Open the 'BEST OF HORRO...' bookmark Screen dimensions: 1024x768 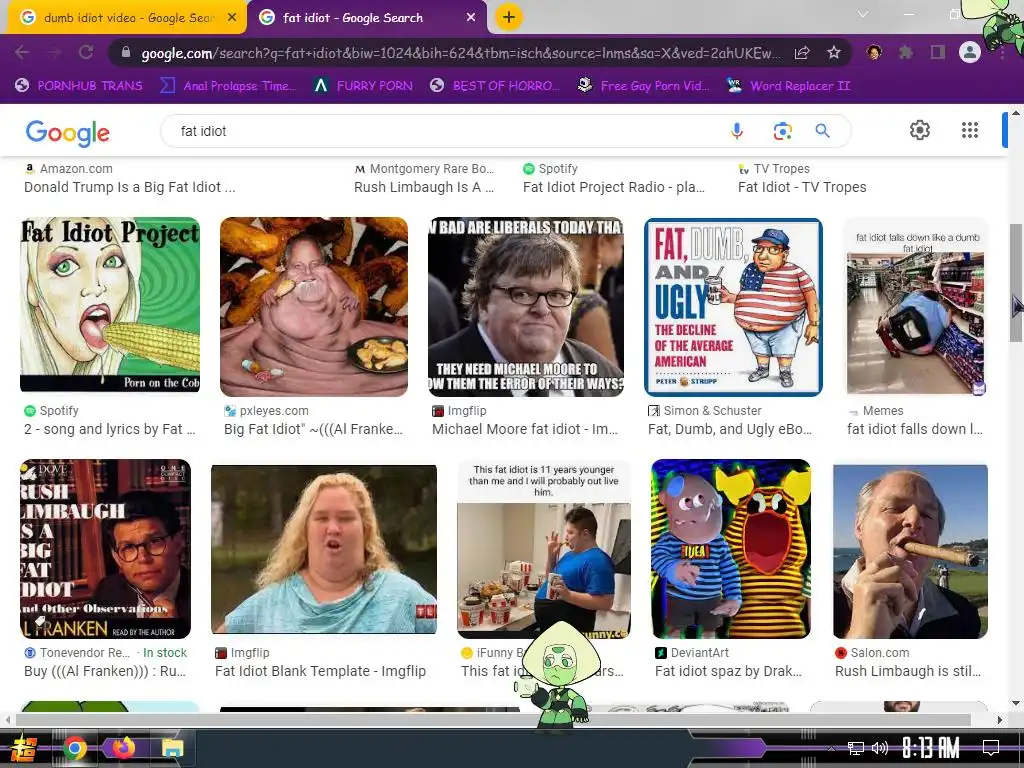(494, 86)
